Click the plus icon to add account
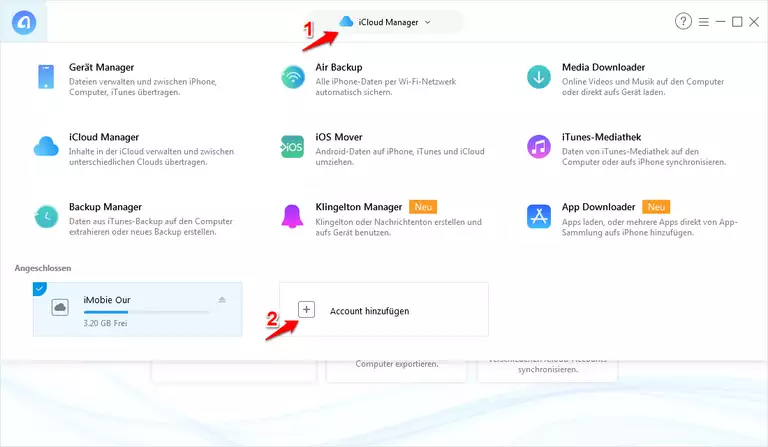This screenshot has height=447, width=768. coord(307,310)
